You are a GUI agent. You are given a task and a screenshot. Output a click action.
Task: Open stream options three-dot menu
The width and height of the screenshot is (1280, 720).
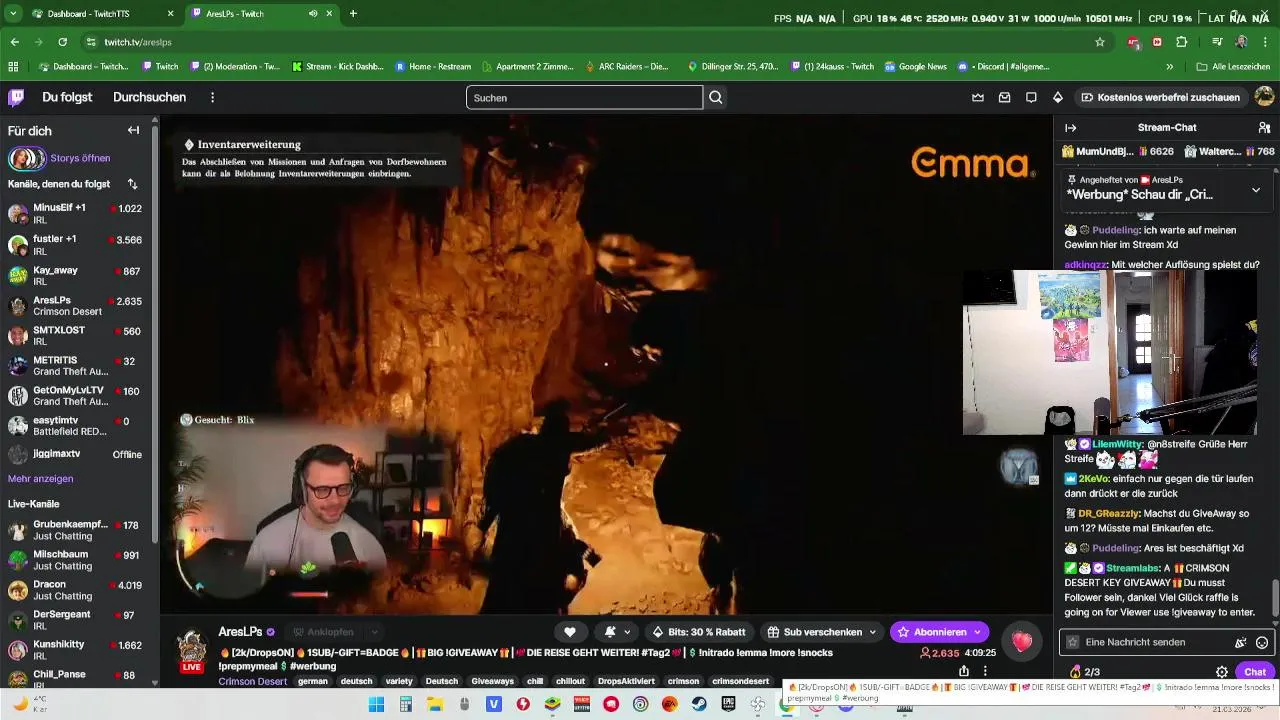[985, 671]
